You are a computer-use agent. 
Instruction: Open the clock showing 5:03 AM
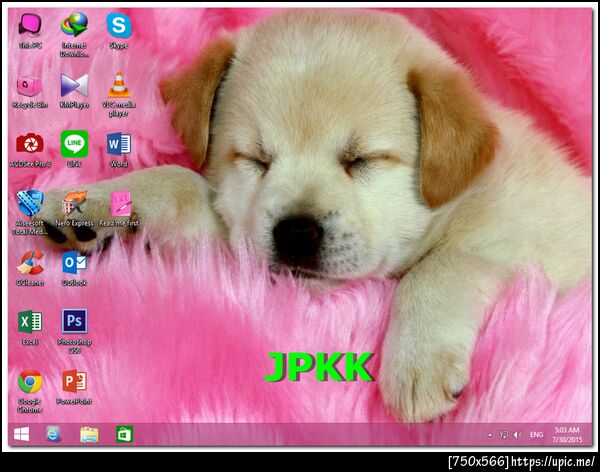click(x=567, y=434)
